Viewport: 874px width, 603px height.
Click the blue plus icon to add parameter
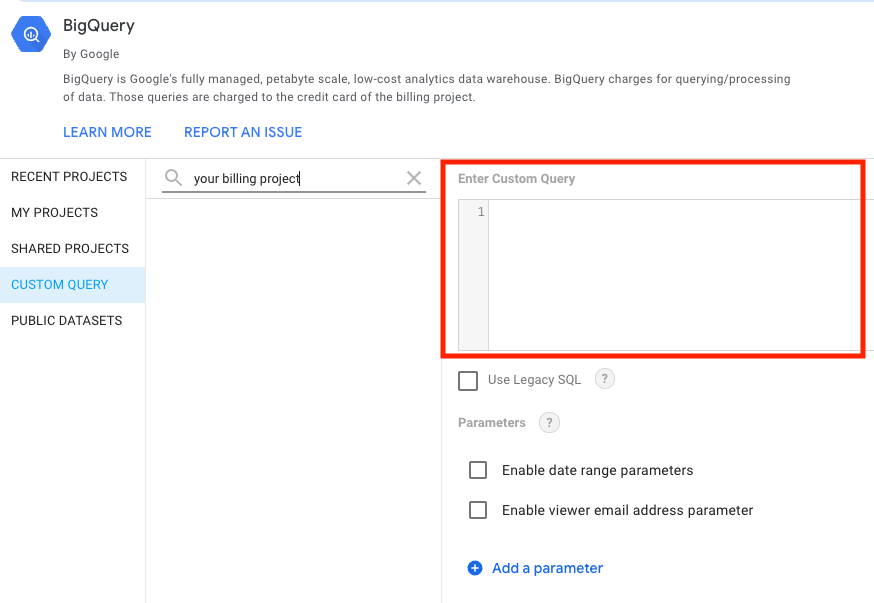[475, 568]
